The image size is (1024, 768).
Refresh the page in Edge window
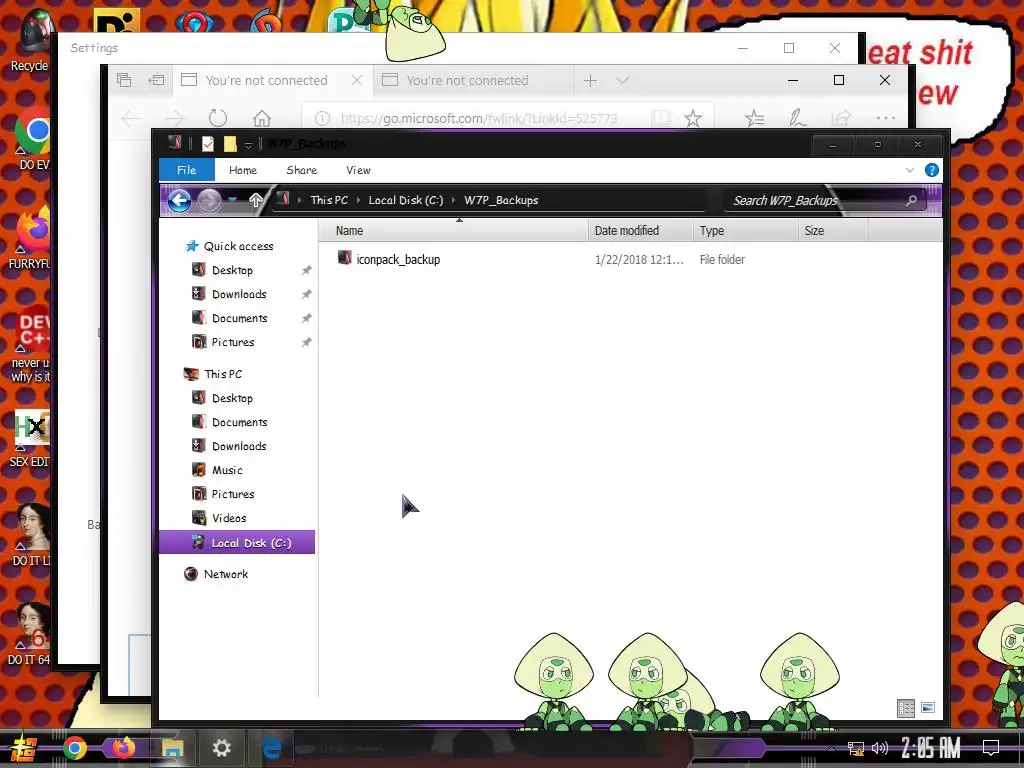point(217,118)
